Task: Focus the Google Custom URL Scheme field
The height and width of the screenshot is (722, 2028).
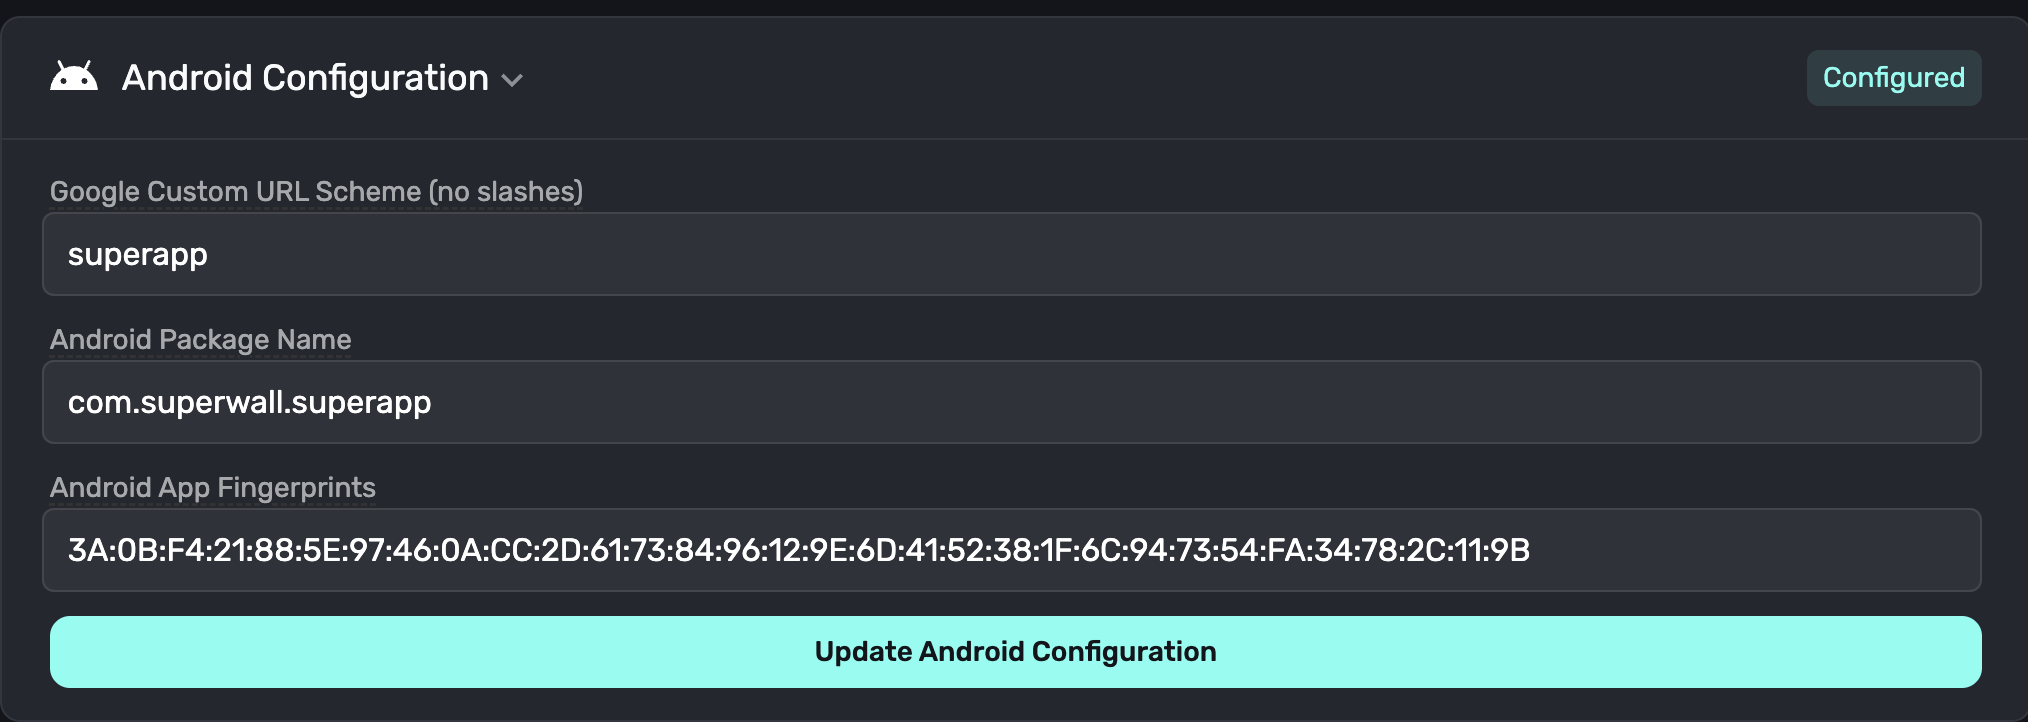Action: [x=1011, y=254]
